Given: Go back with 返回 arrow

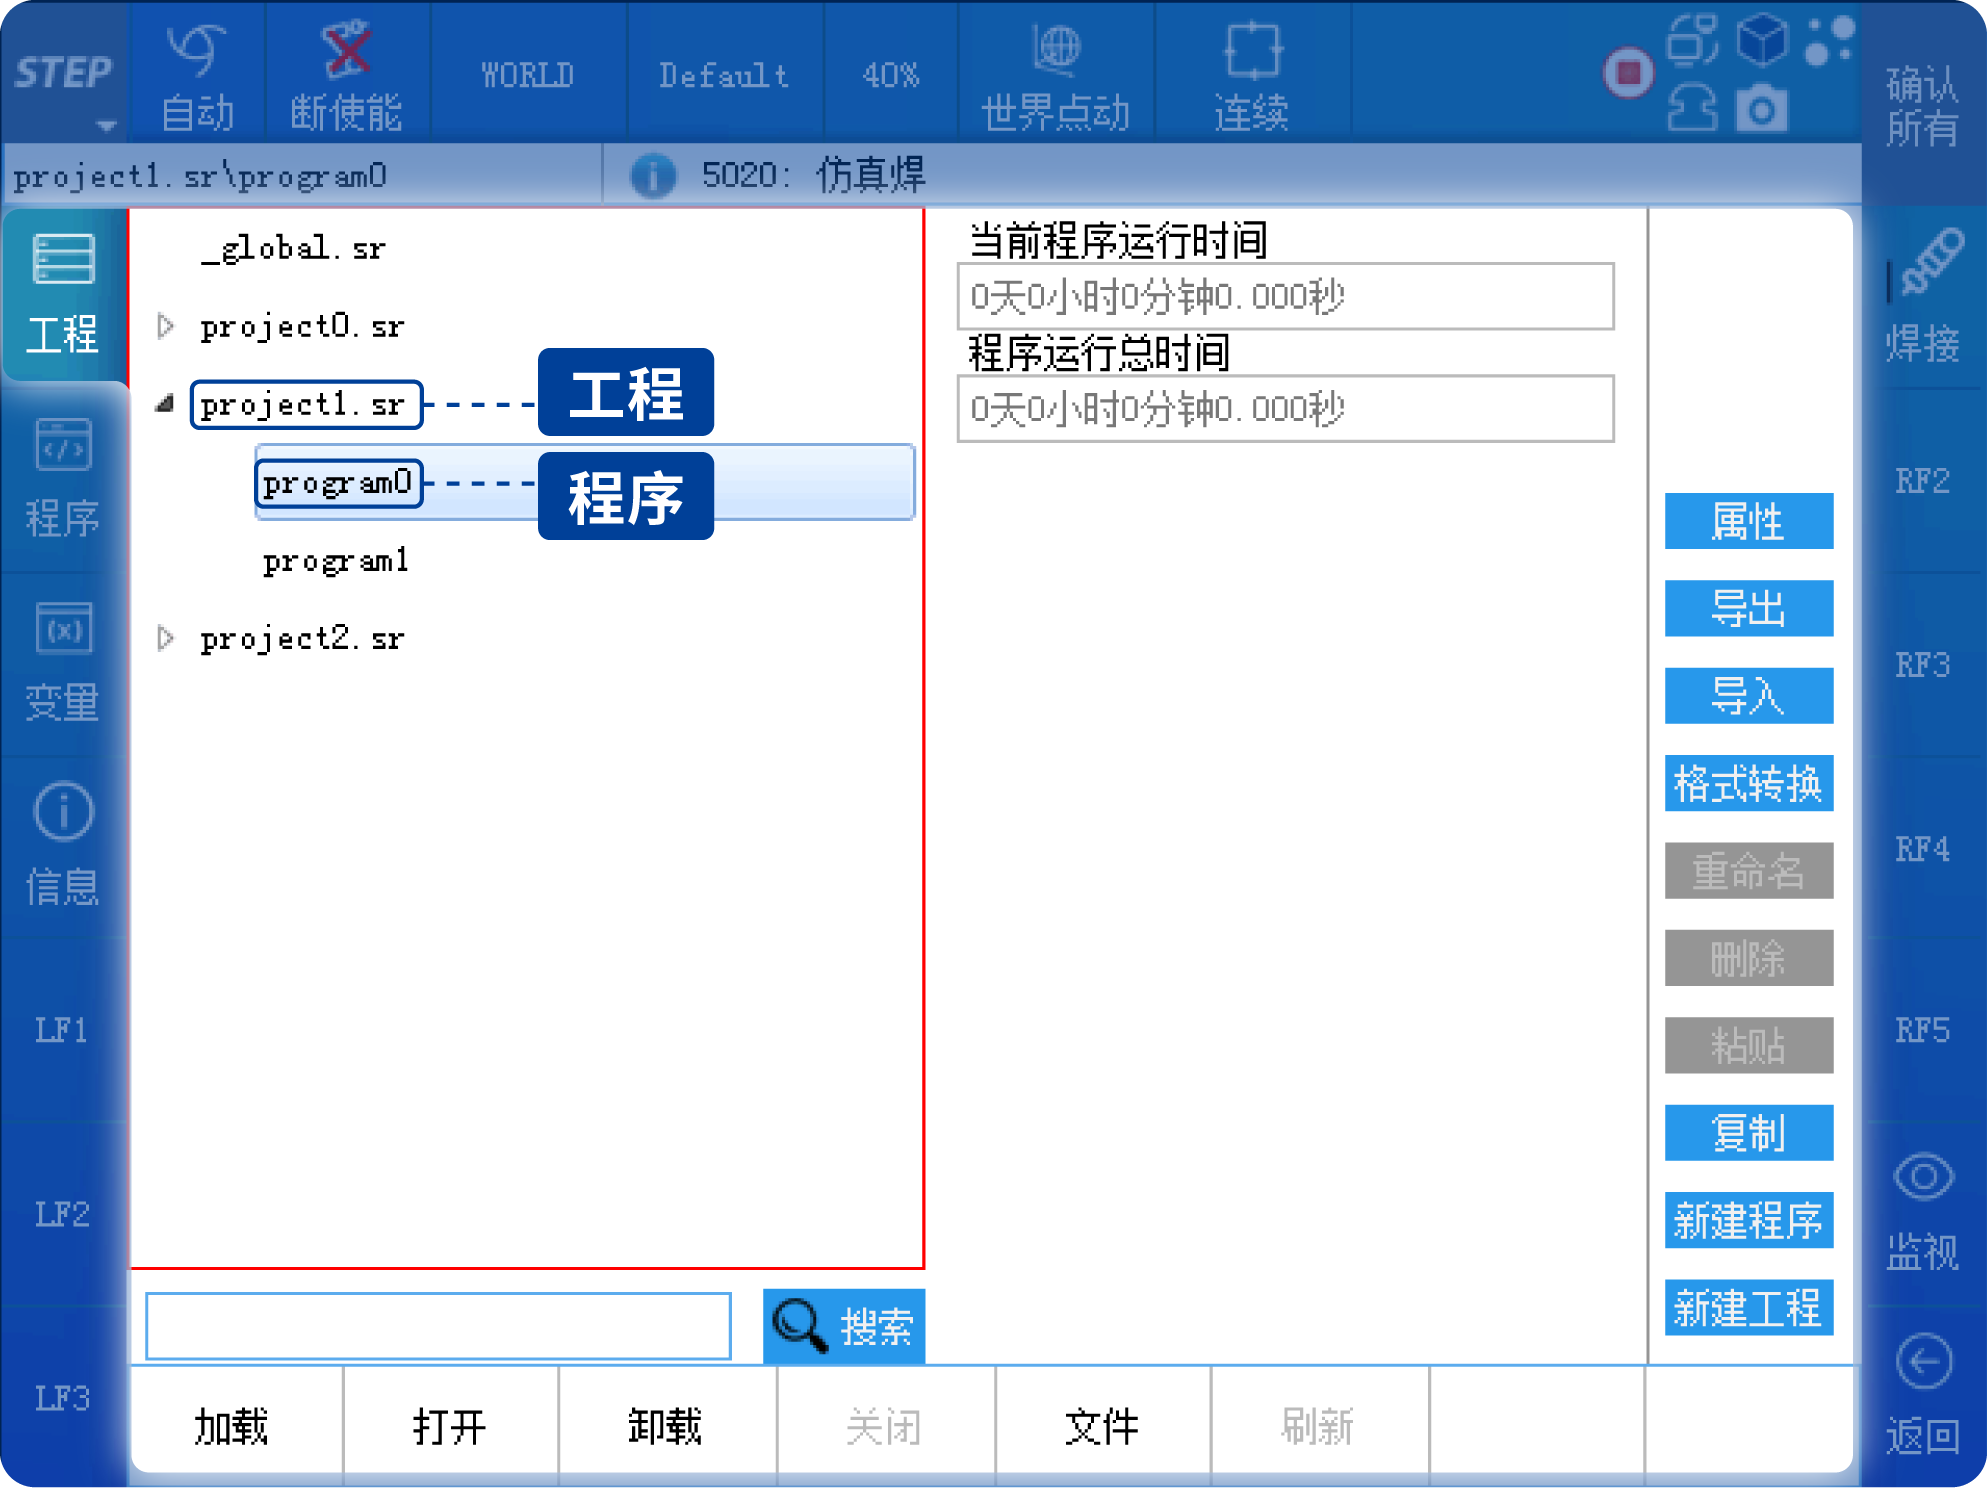Looking at the screenshot, I should tap(1922, 1396).
